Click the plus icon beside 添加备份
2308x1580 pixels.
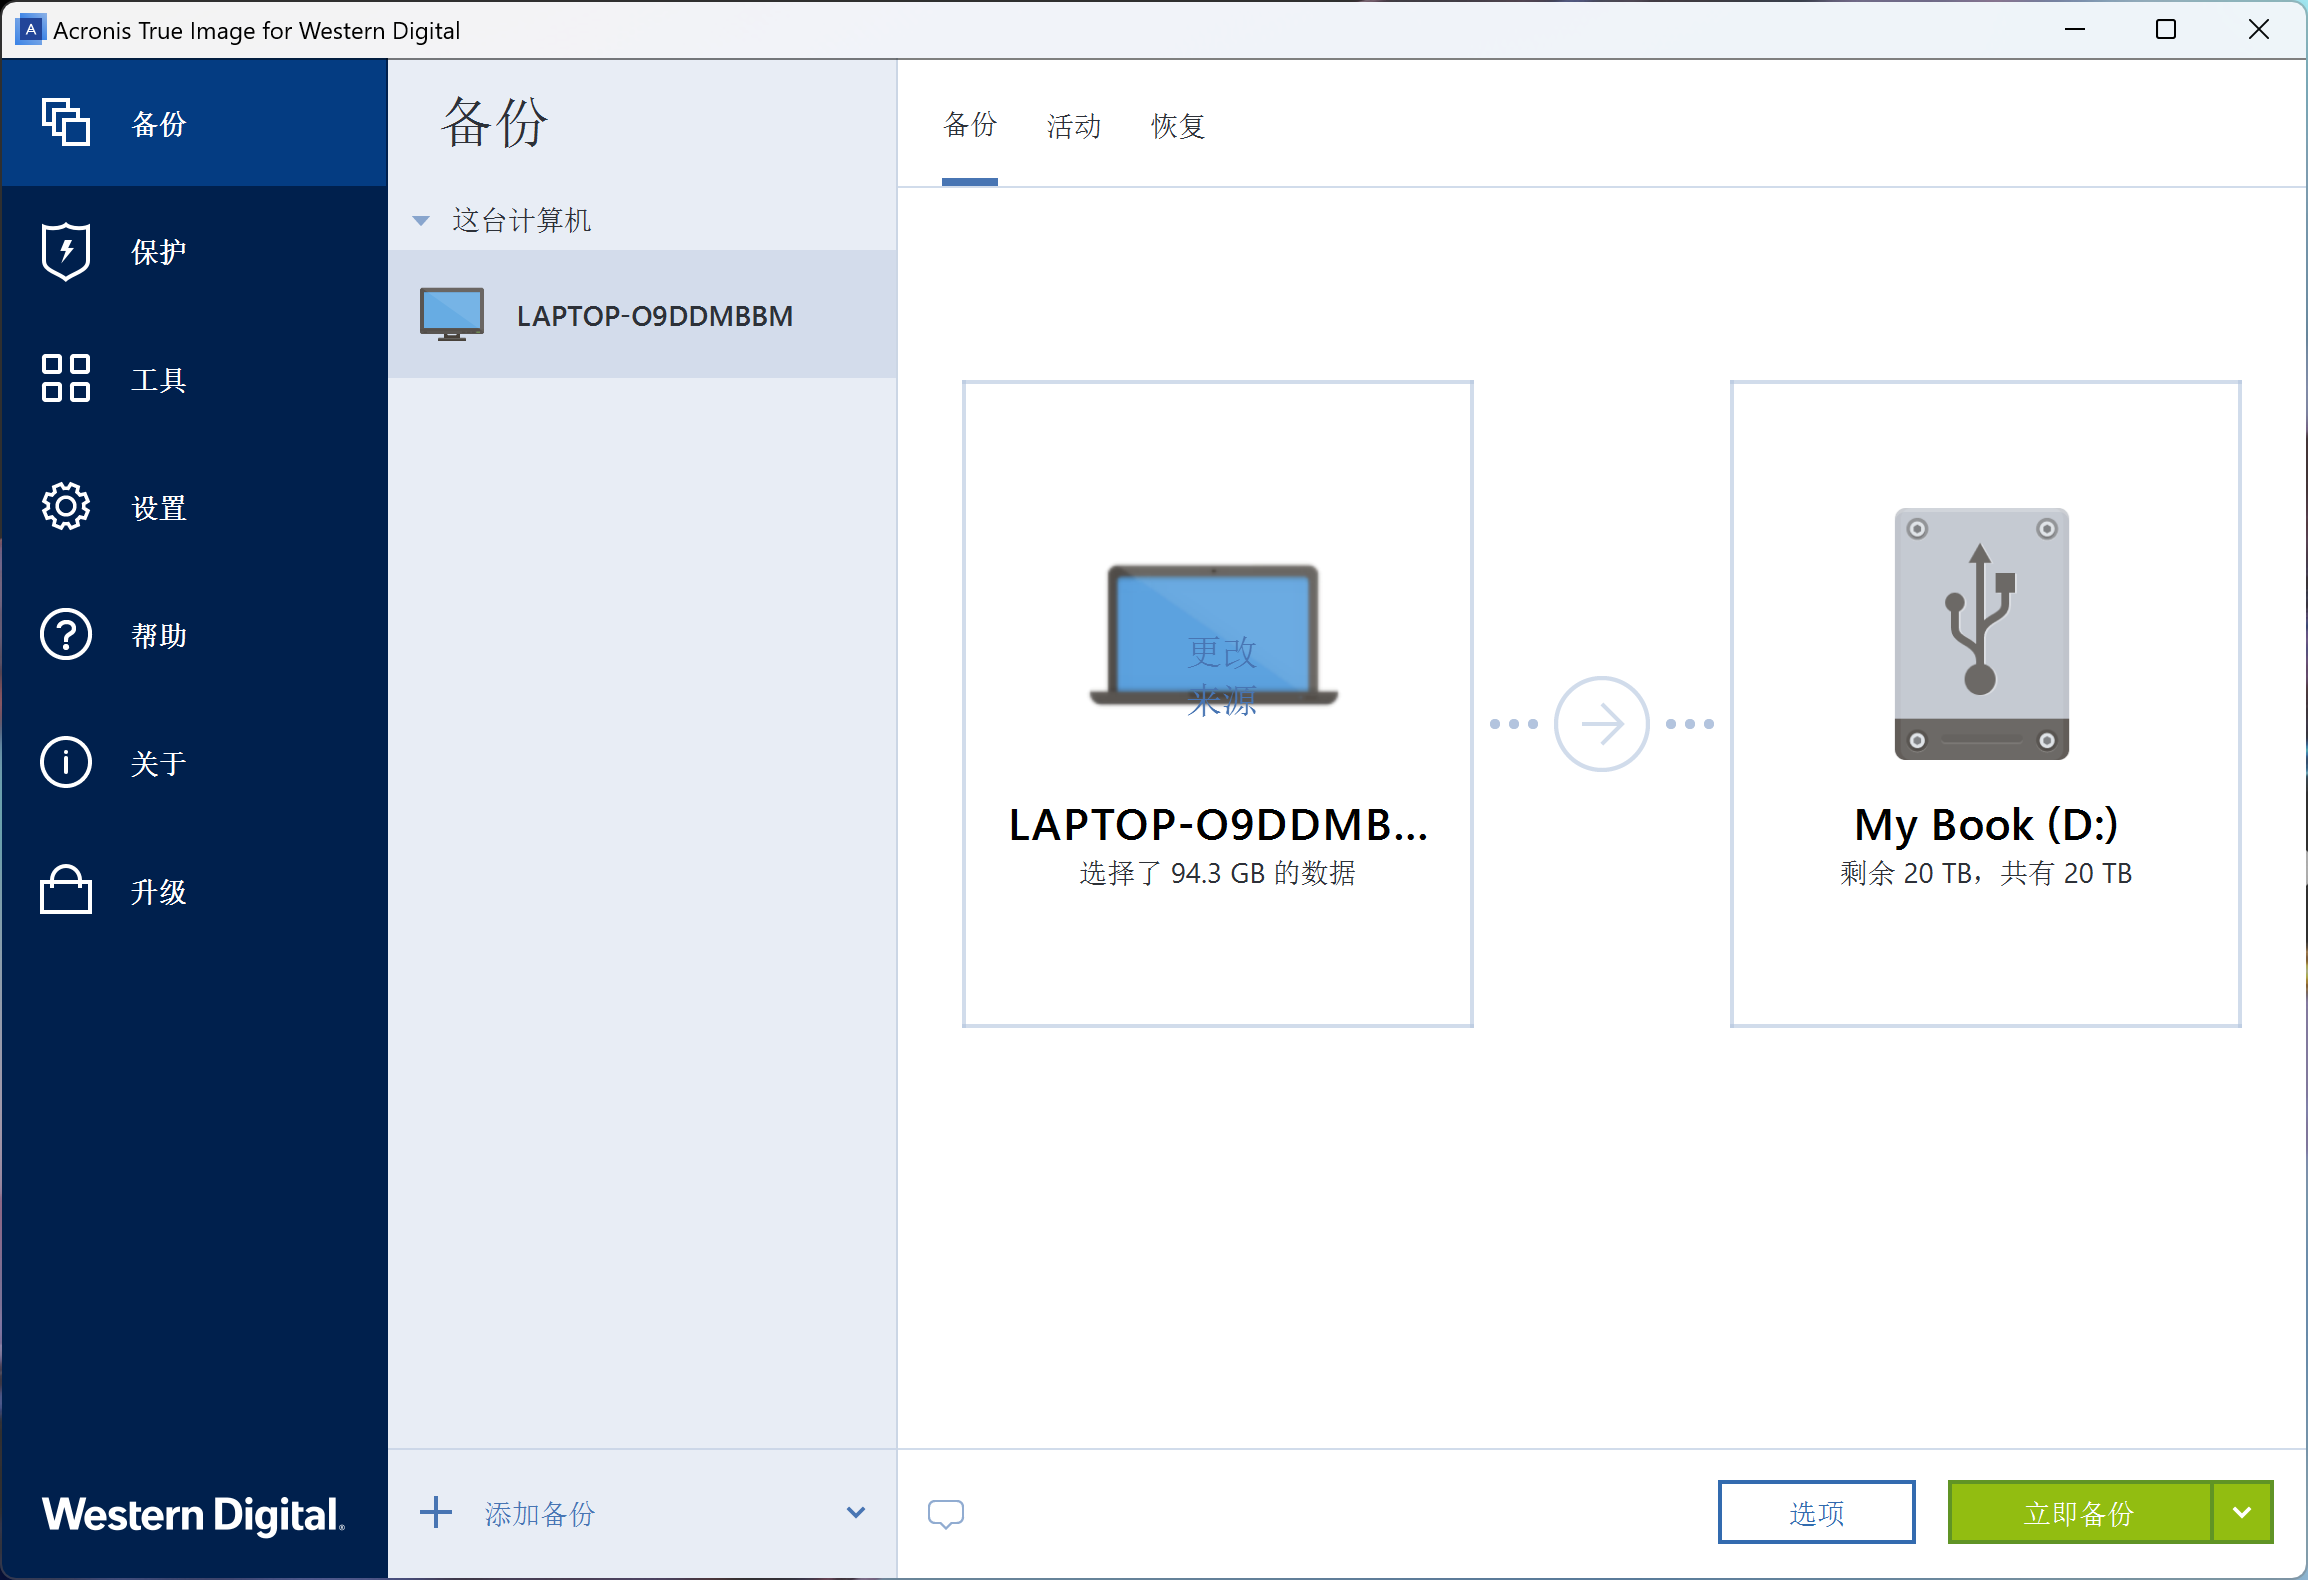[436, 1513]
